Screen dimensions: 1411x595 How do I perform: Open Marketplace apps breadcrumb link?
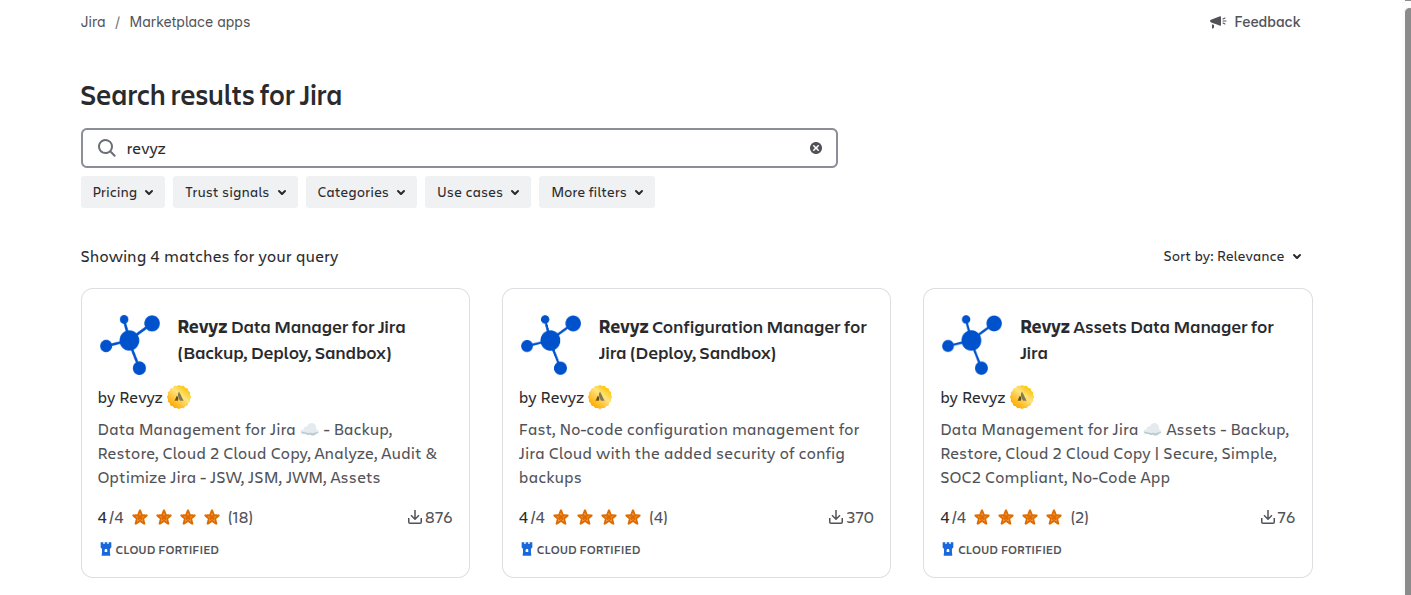[190, 22]
